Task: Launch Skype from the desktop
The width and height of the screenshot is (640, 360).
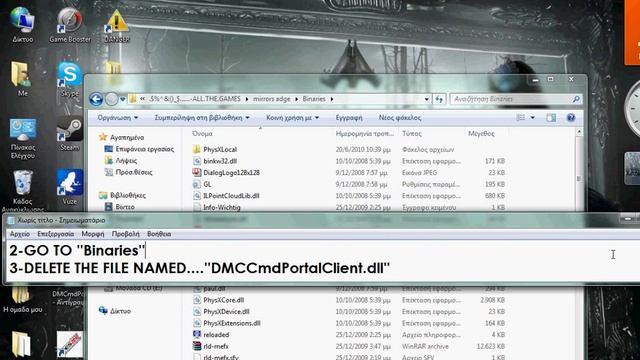Action: coord(70,80)
